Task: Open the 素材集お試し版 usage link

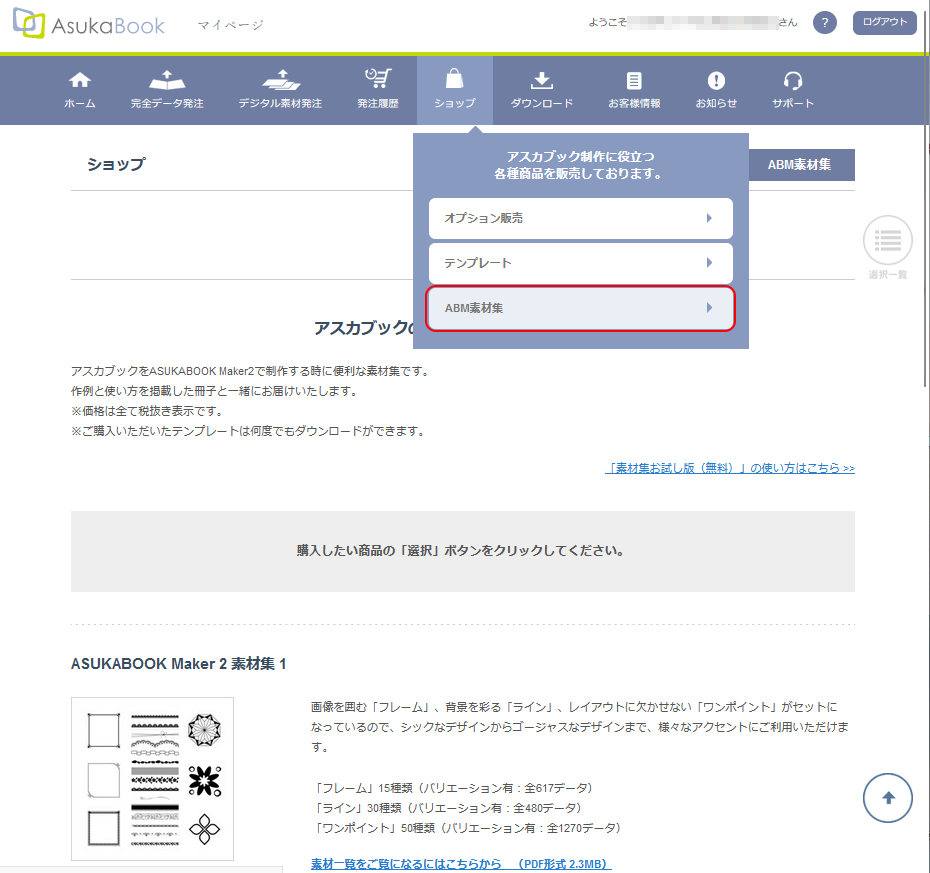Action: (x=730, y=468)
